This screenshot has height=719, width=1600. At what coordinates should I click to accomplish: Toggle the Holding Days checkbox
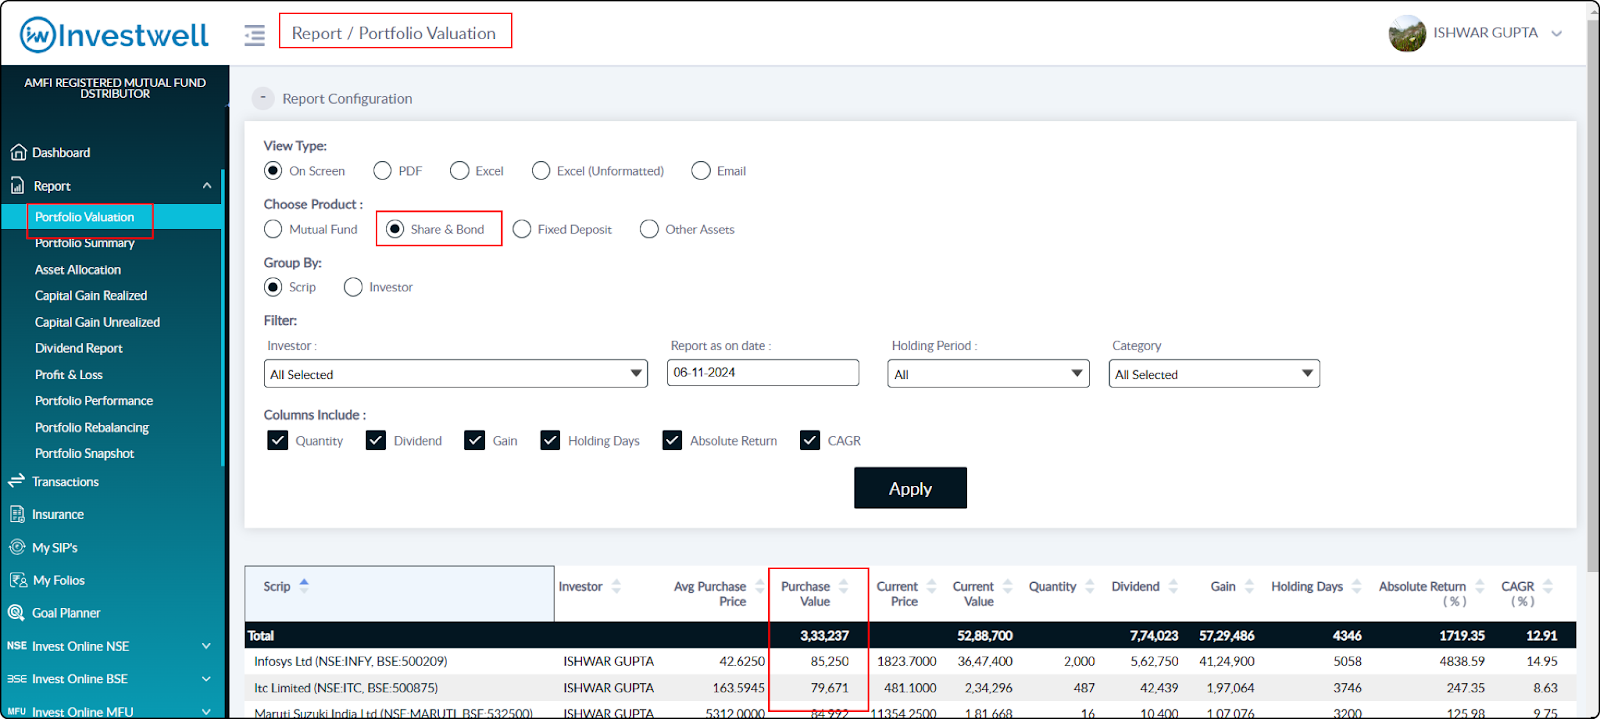pyautogui.click(x=550, y=440)
